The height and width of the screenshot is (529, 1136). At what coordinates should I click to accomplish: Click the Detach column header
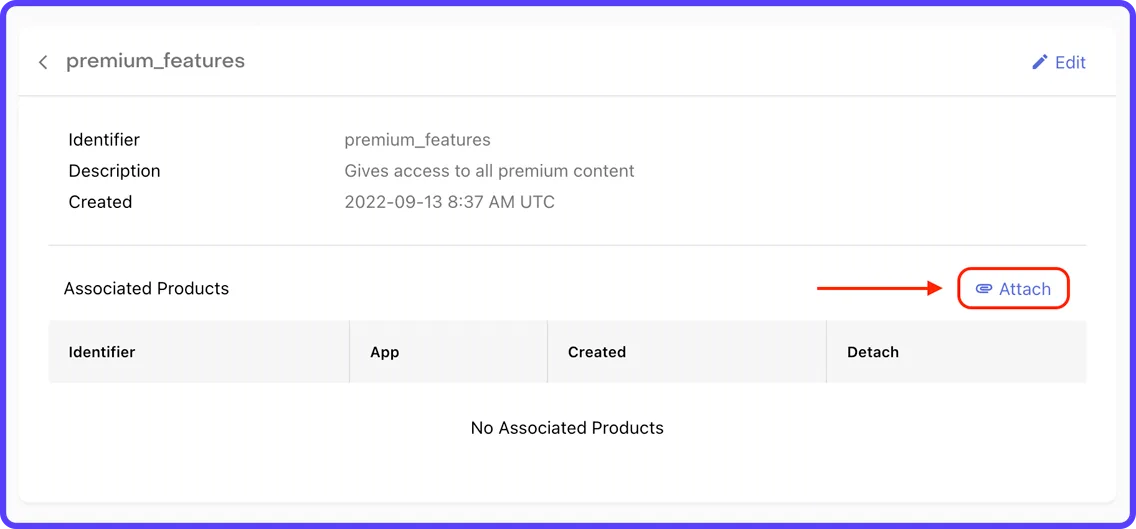873,352
